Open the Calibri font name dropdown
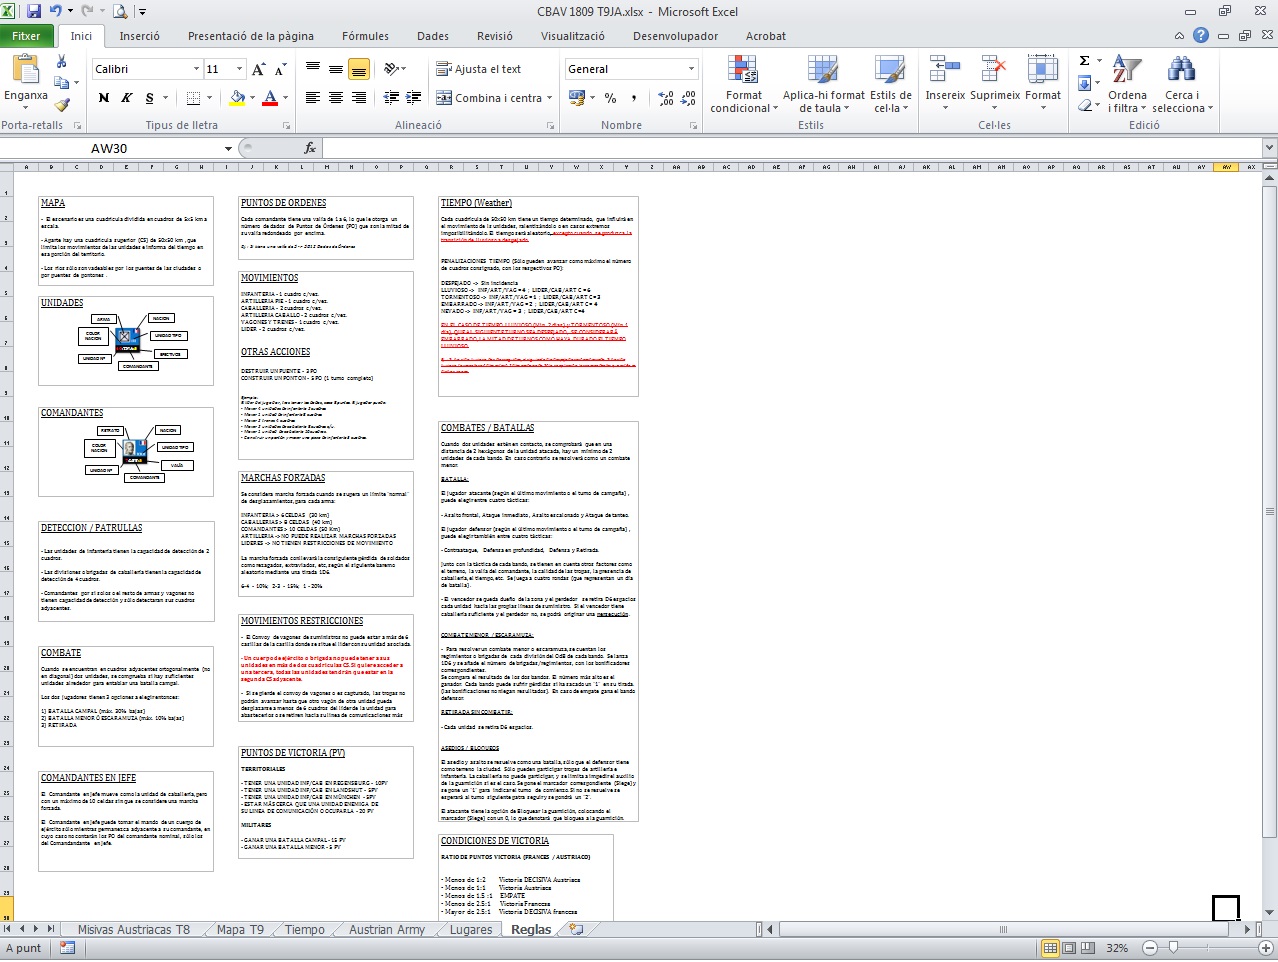Image resolution: width=1278 pixels, height=962 pixels. (196, 69)
